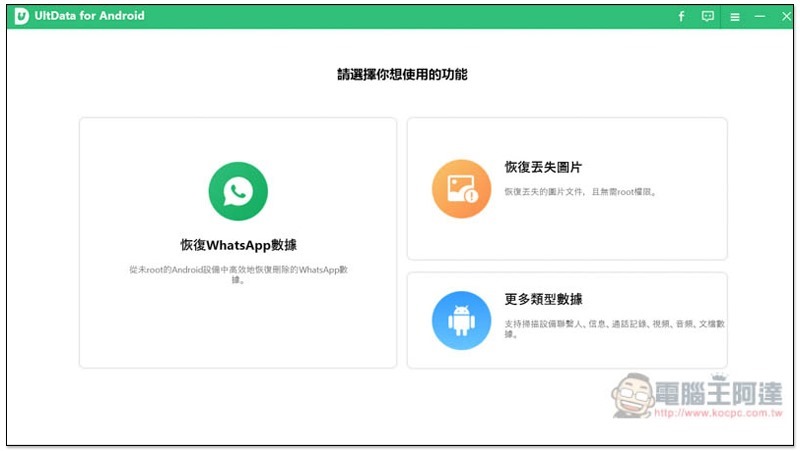
Task: Open the feedback chat bubble icon
Action: (x=708, y=17)
